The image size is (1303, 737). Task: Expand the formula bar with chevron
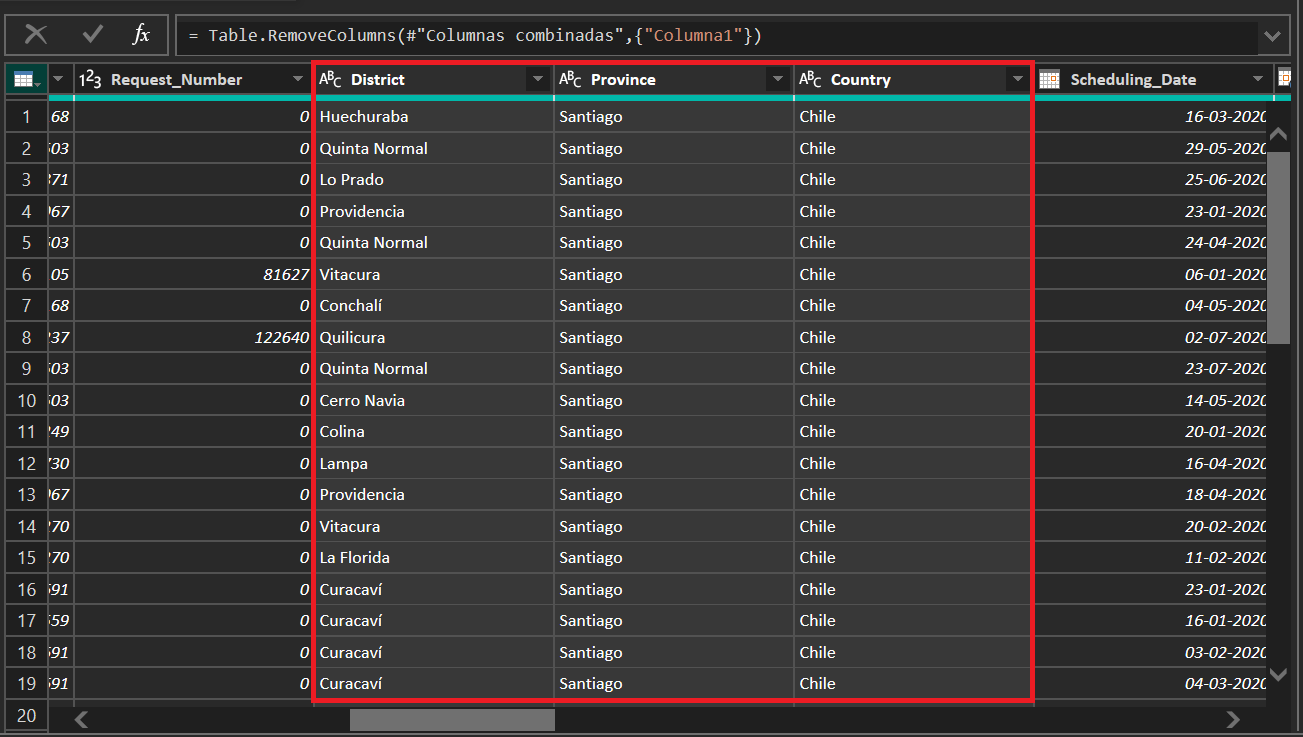click(1272, 36)
